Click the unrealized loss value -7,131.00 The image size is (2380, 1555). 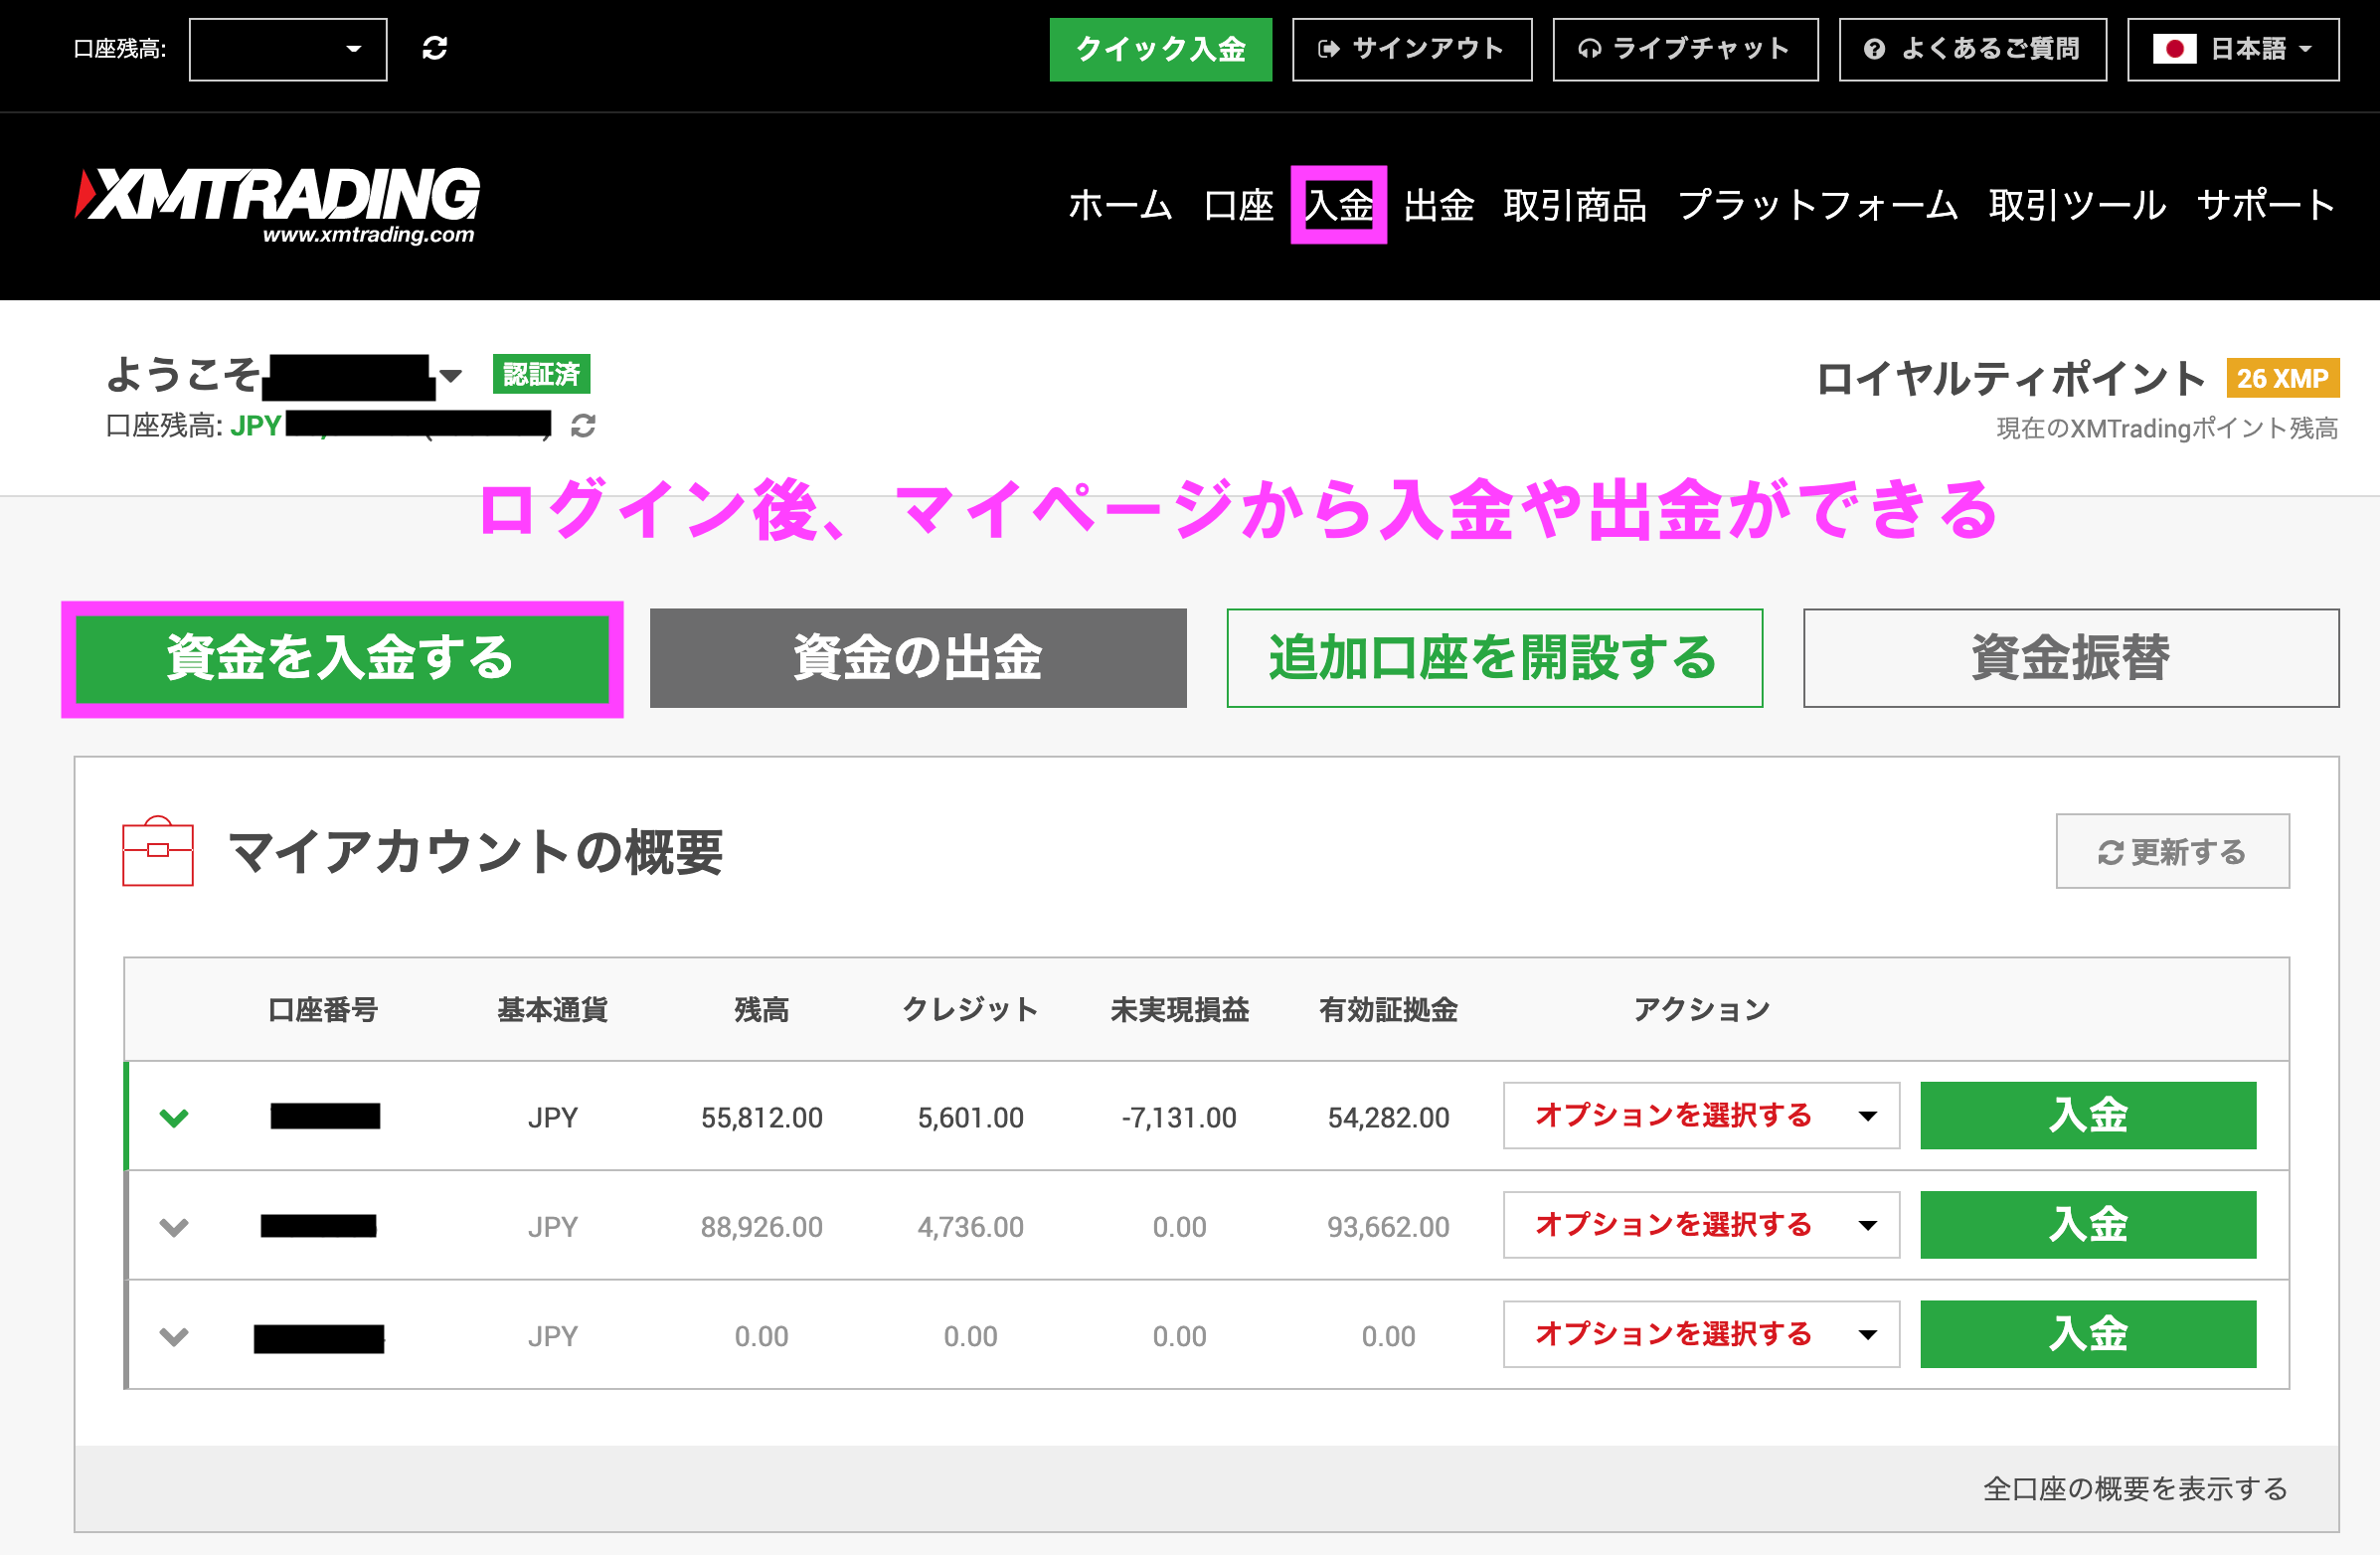(x=1179, y=1117)
